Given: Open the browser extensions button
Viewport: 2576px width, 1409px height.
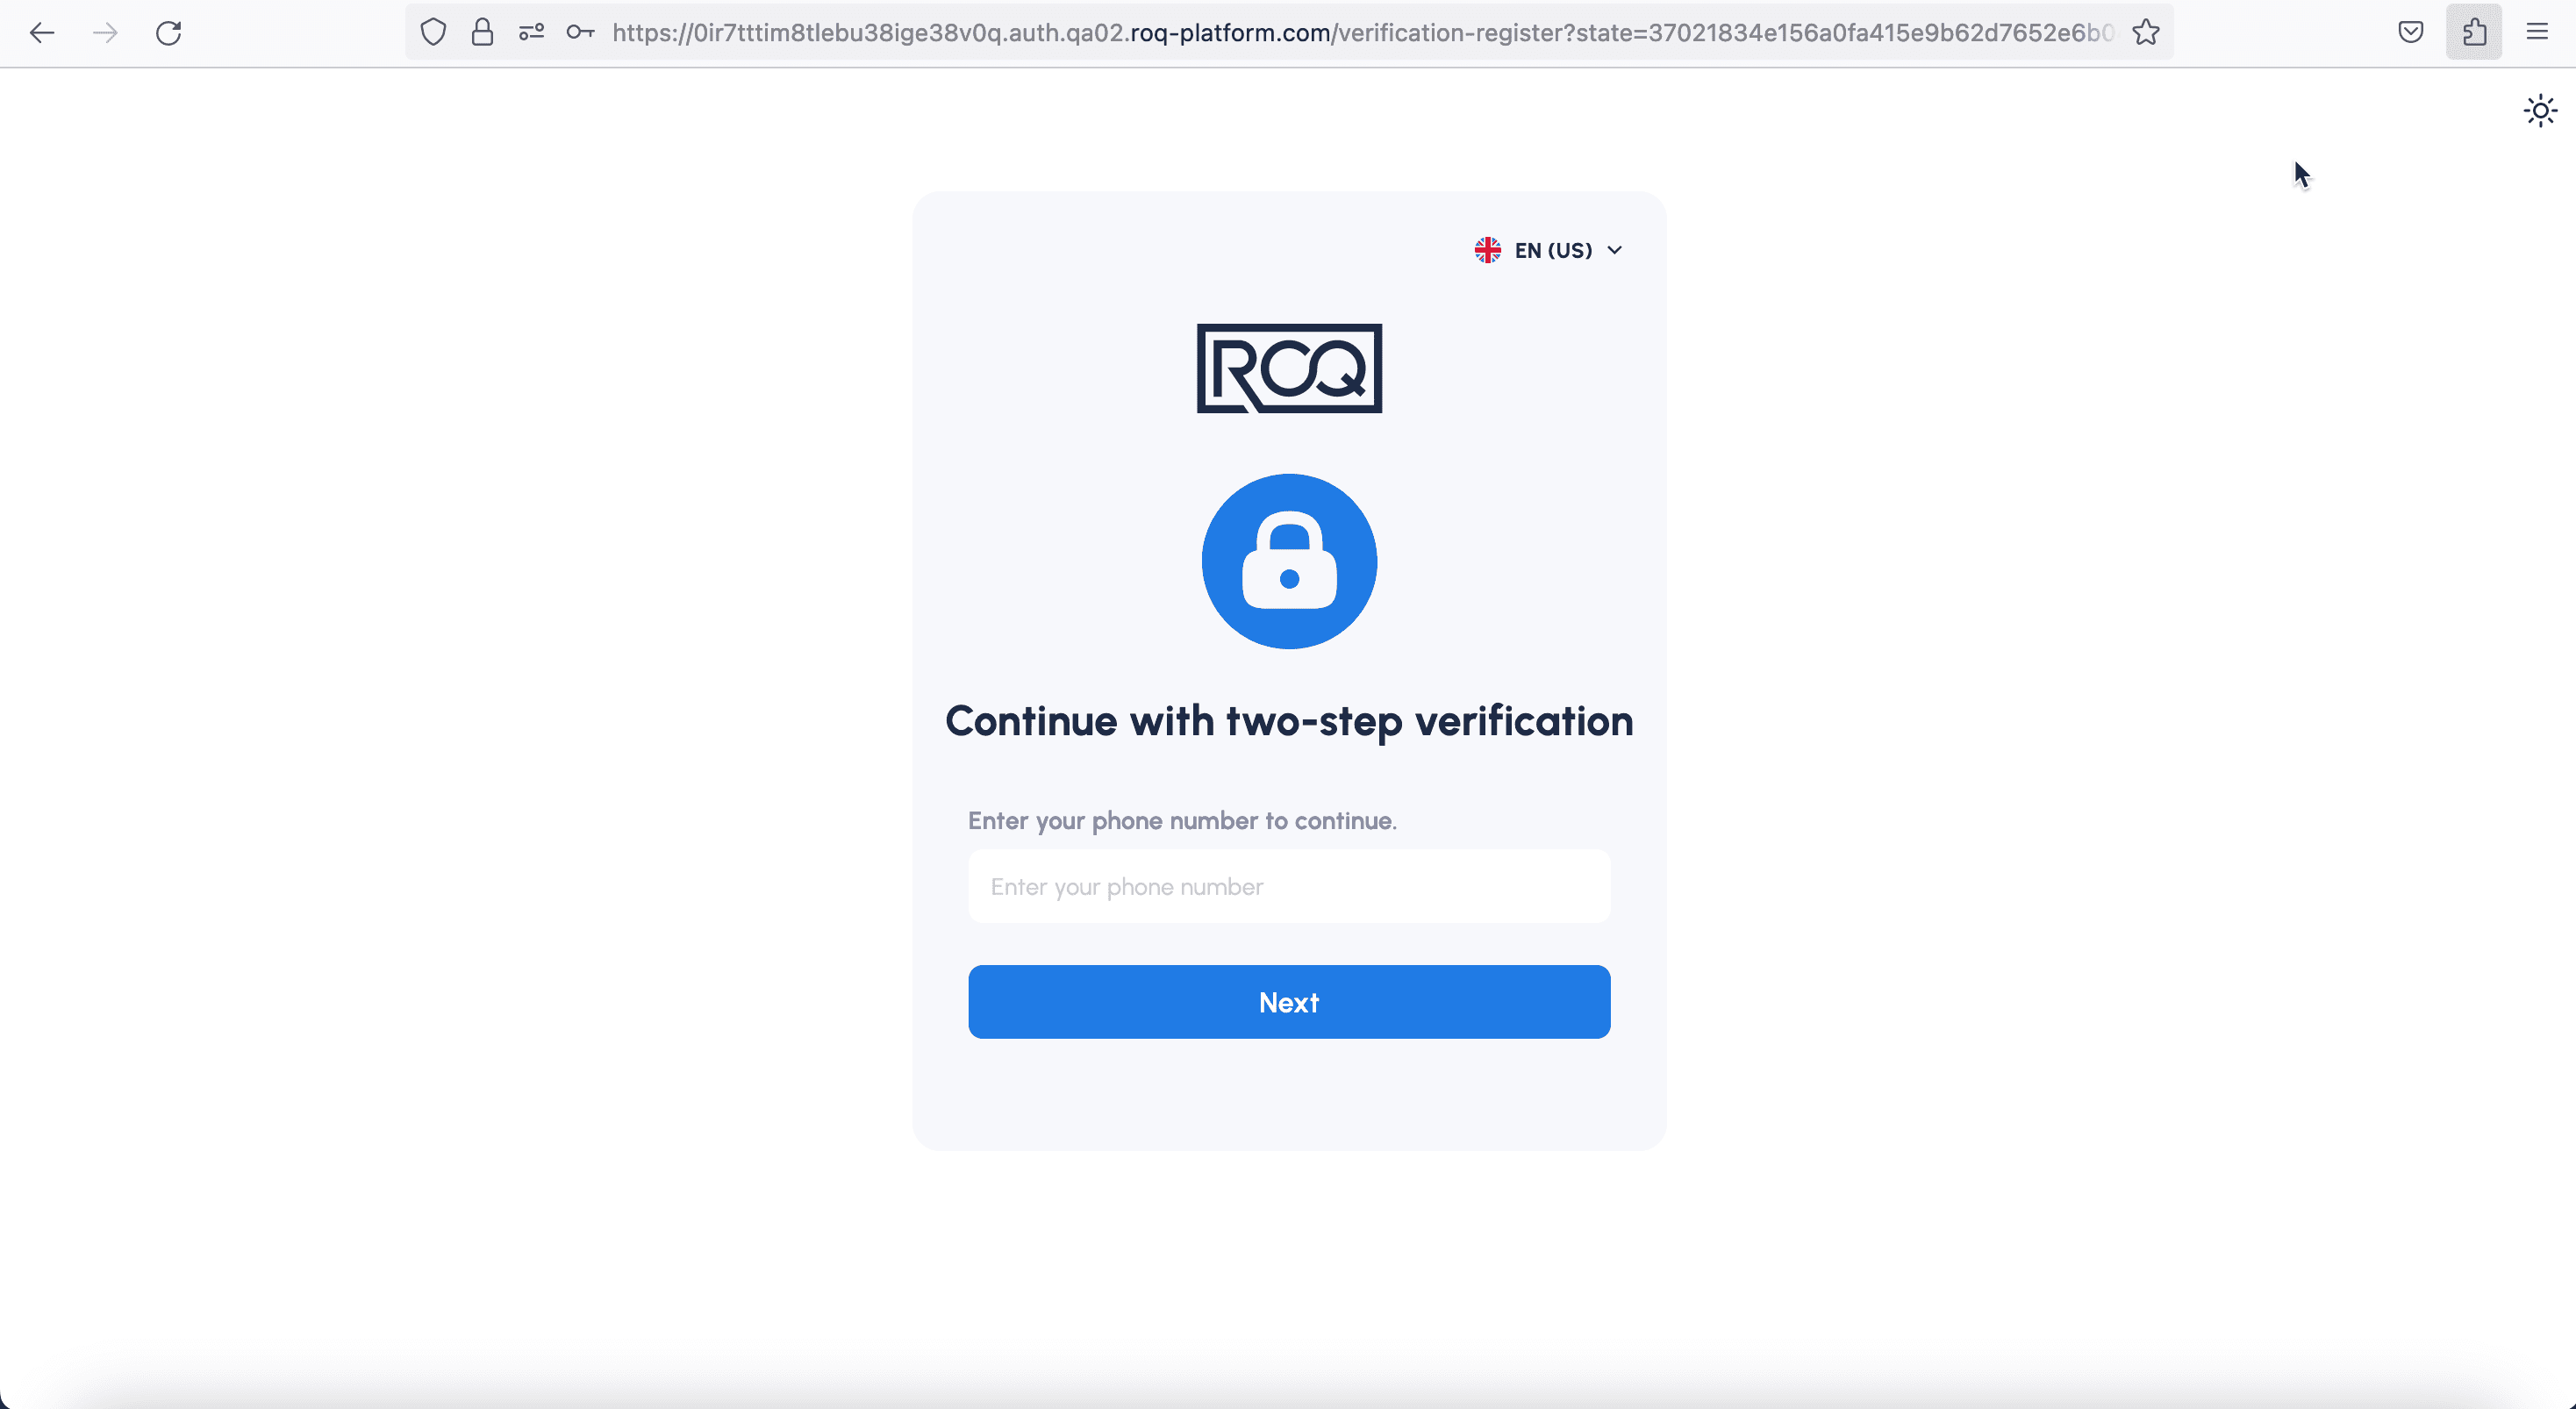Looking at the screenshot, I should coord(2473,33).
